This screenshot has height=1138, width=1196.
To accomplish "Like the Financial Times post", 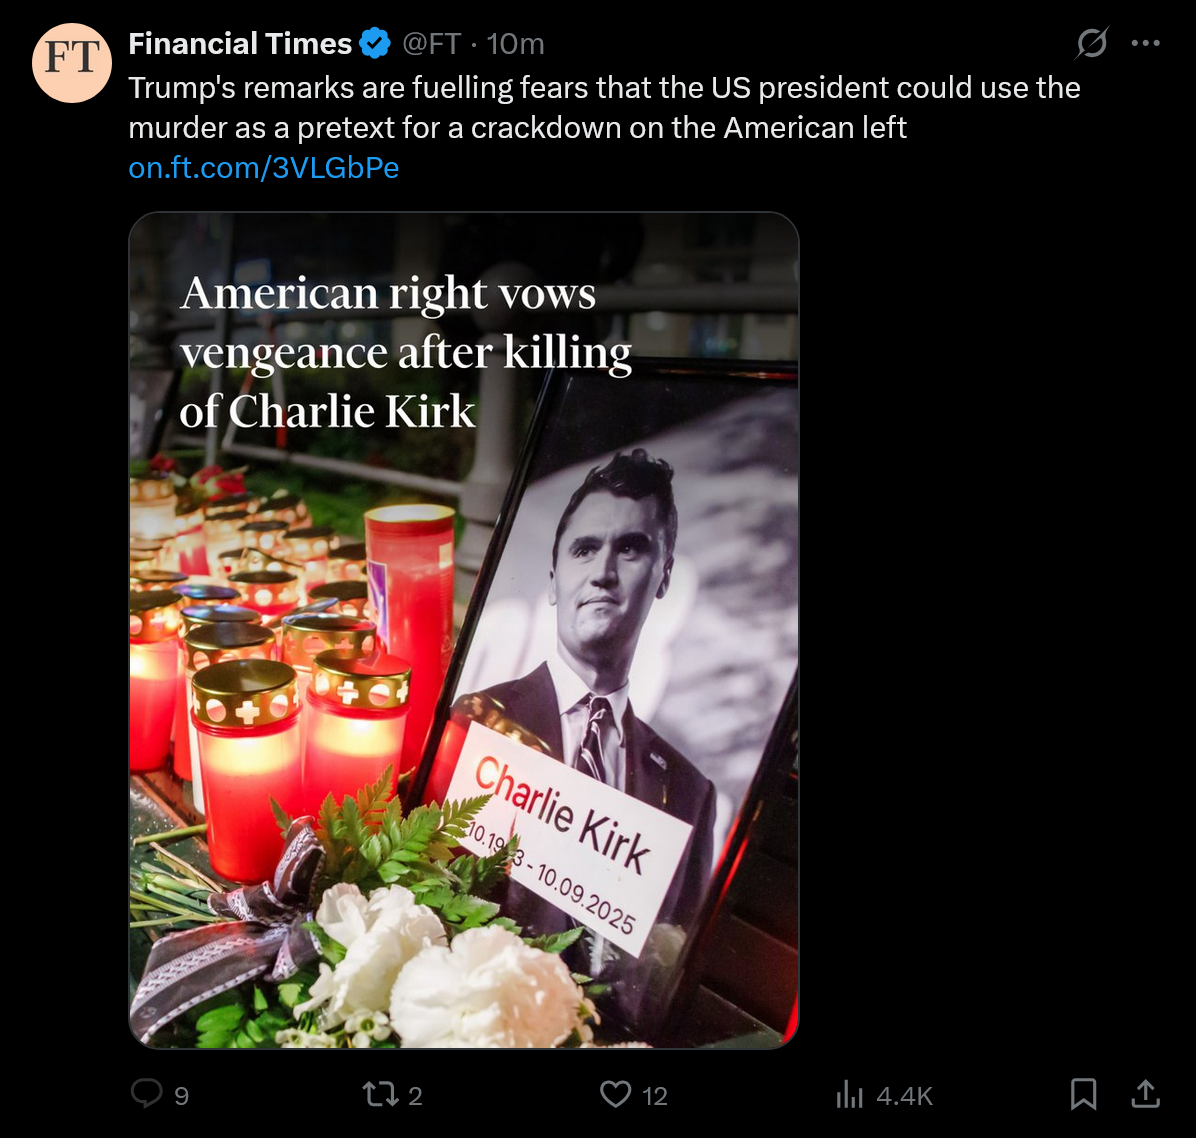I will pos(615,1094).
